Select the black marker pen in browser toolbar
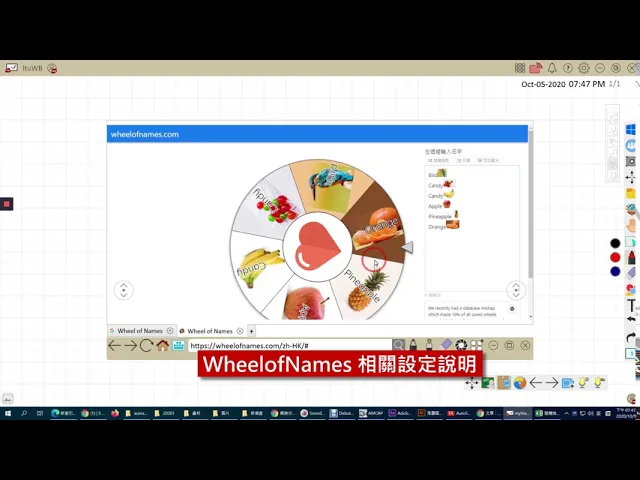This screenshot has width=640, height=480. (413, 345)
